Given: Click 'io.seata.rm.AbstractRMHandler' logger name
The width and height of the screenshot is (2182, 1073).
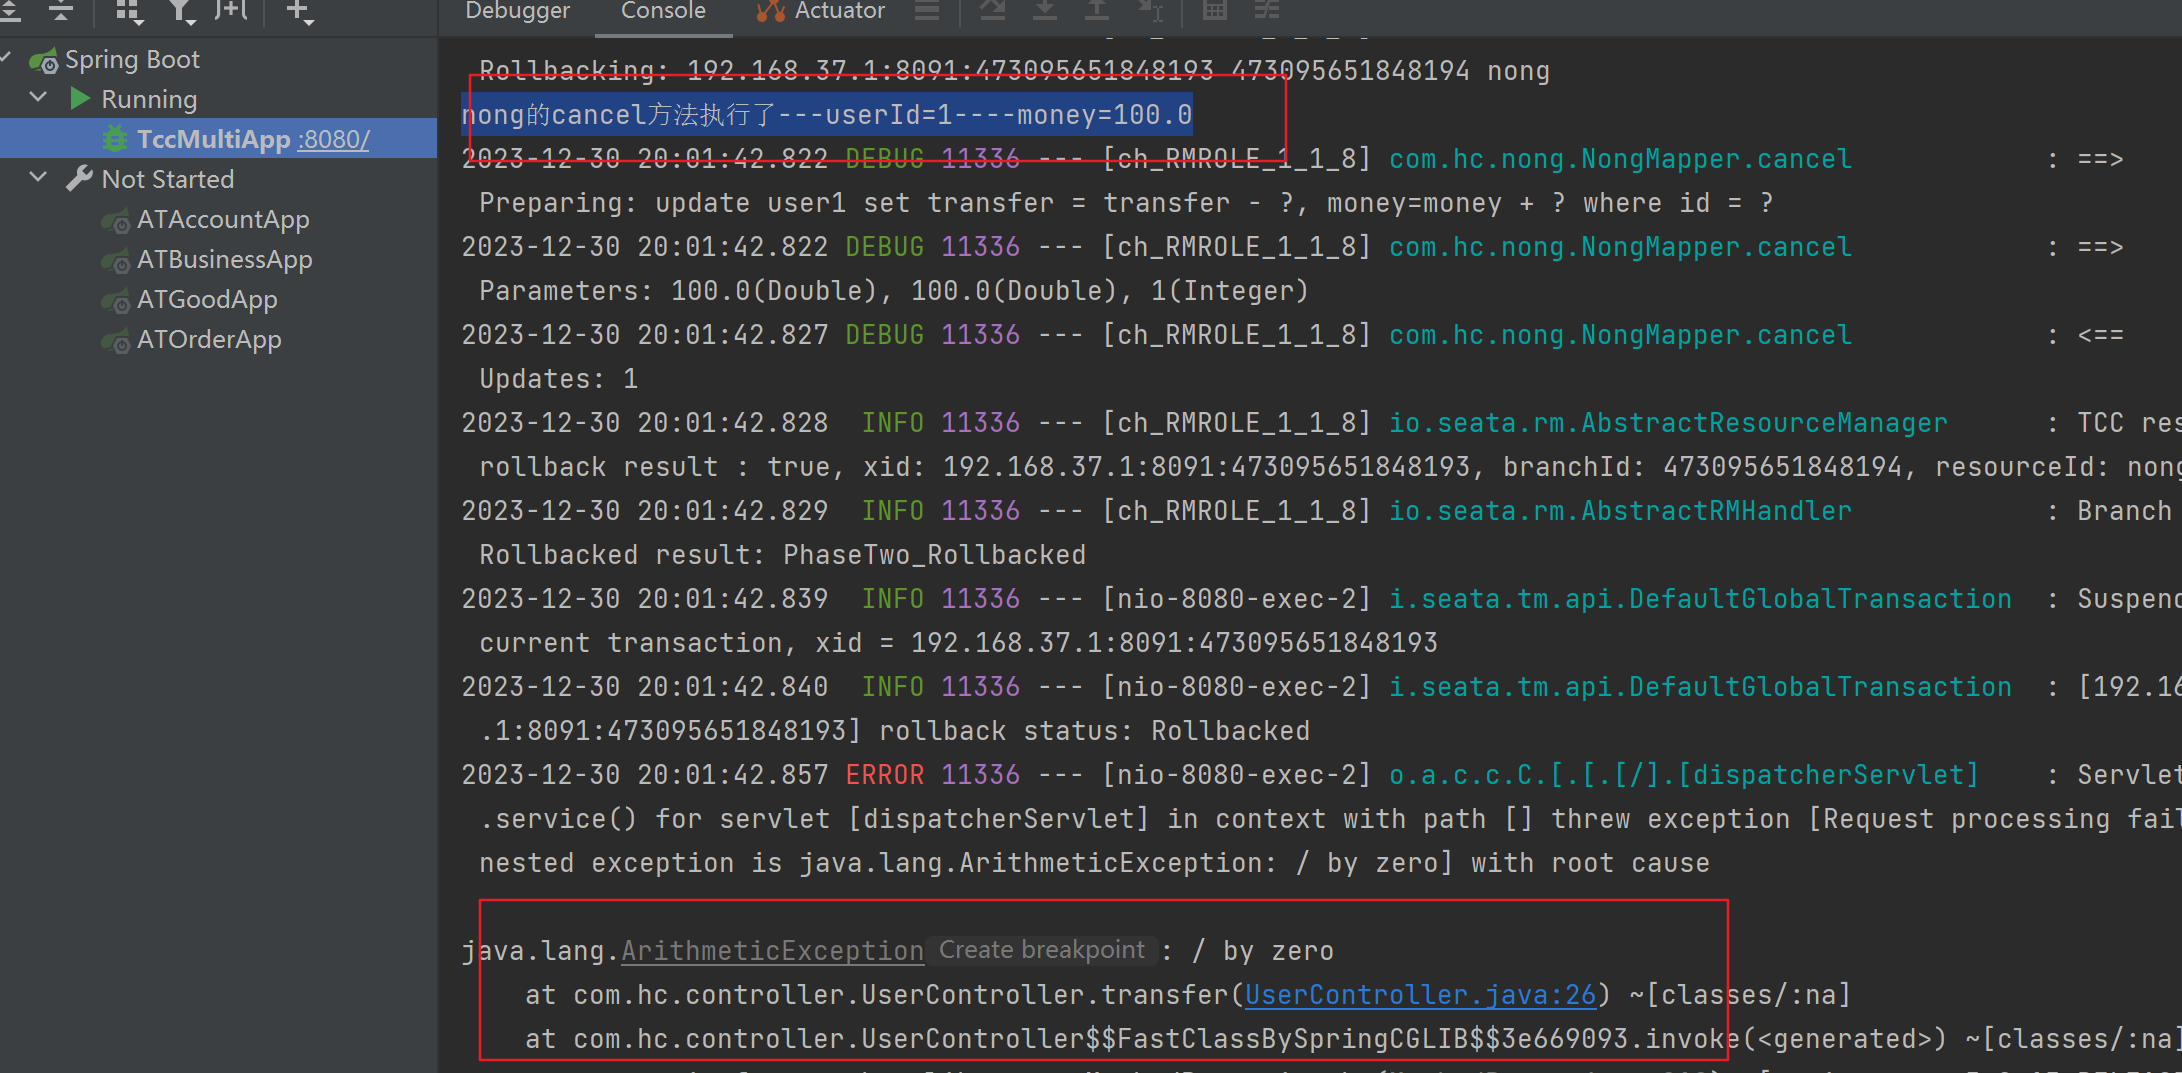Looking at the screenshot, I should (x=1620, y=511).
